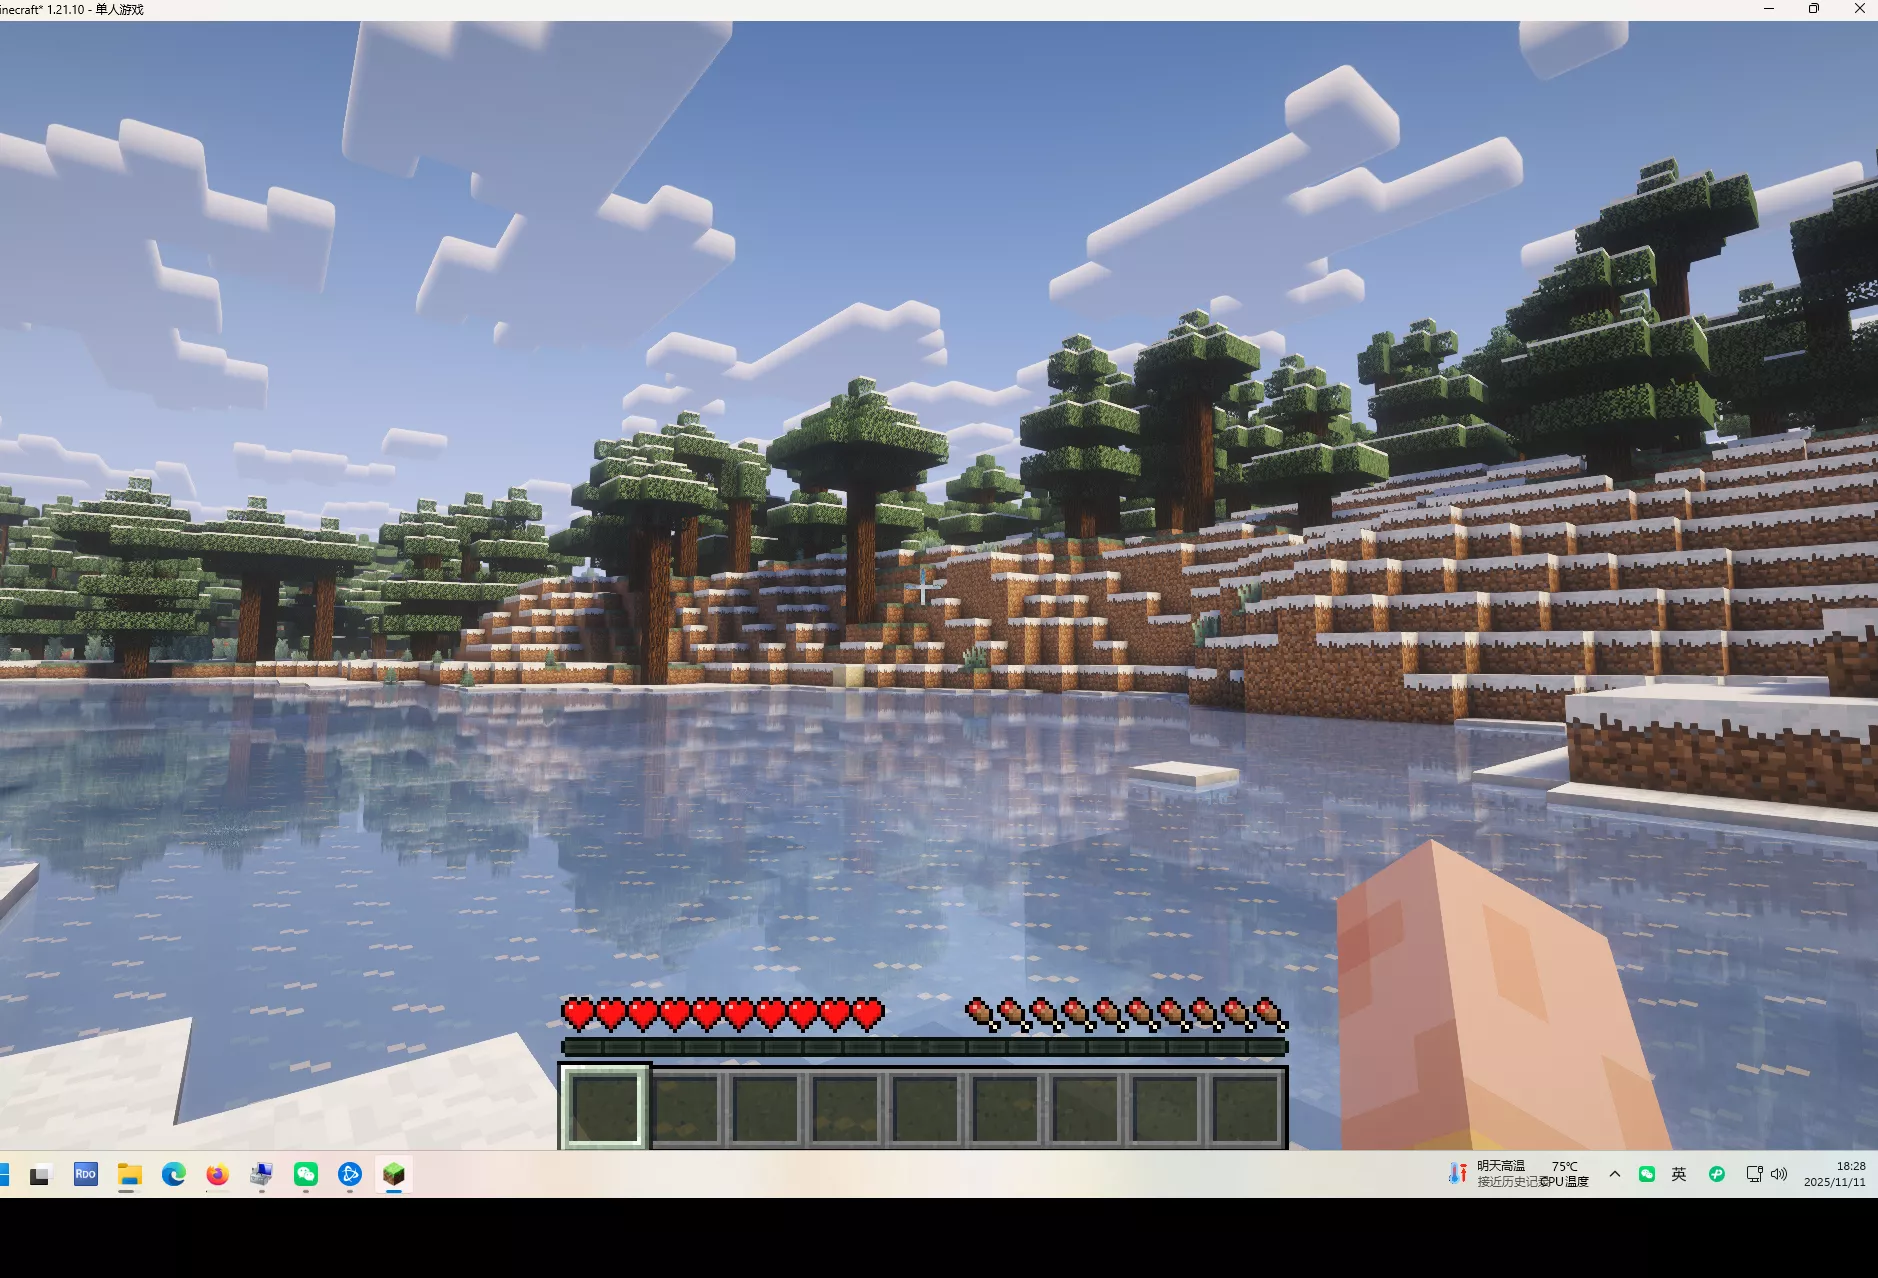The image size is (1878, 1278).
Task: Expand the hidden system tray icons chevron
Action: tap(1615, 1174)
